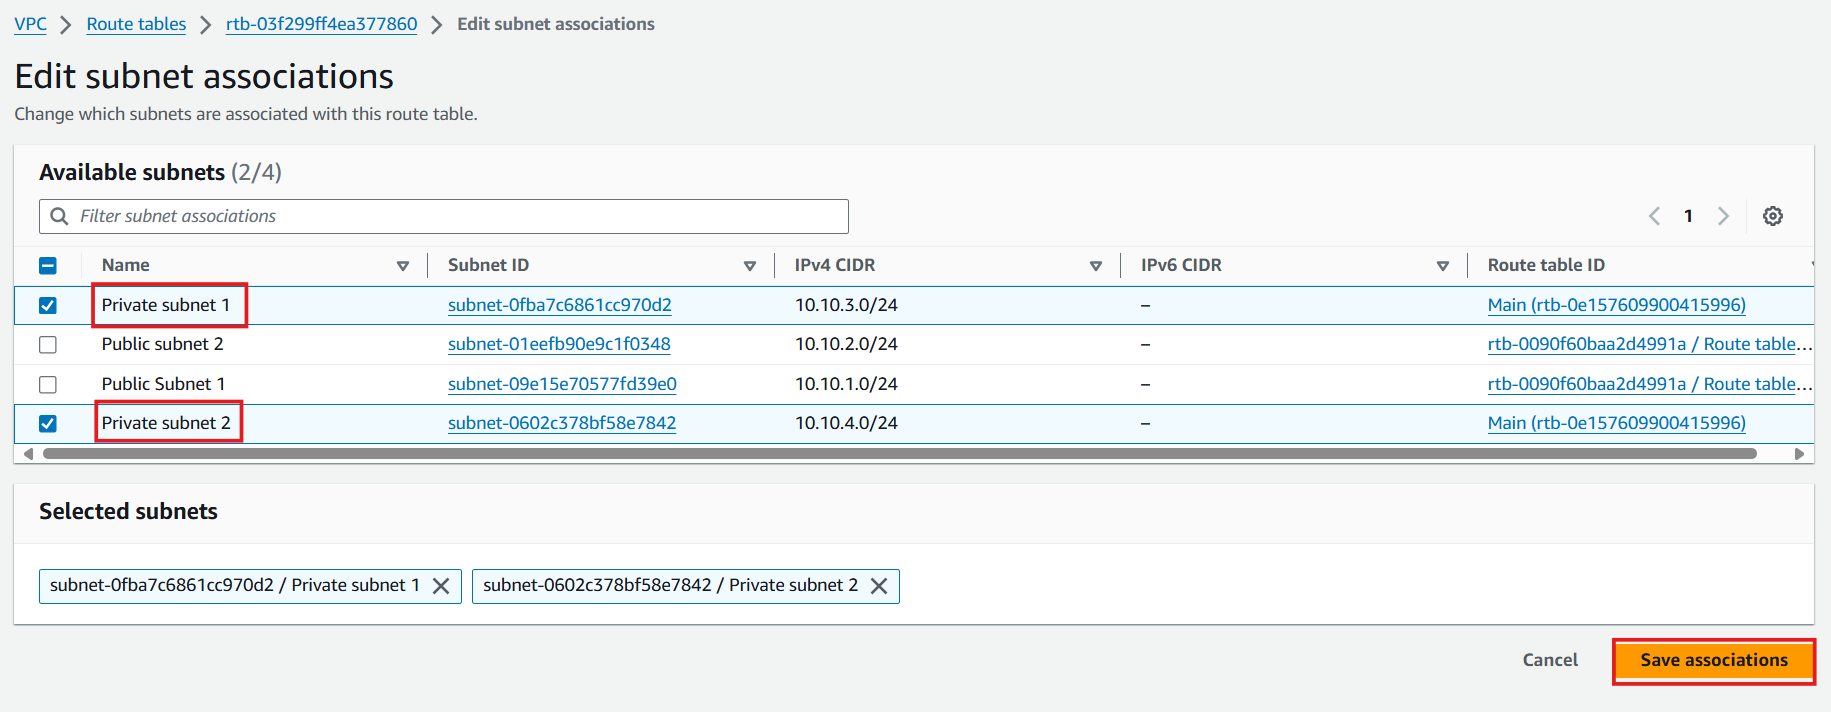
Task: Click the search magnifier icon in filter box
Action: tap(60, 216)
